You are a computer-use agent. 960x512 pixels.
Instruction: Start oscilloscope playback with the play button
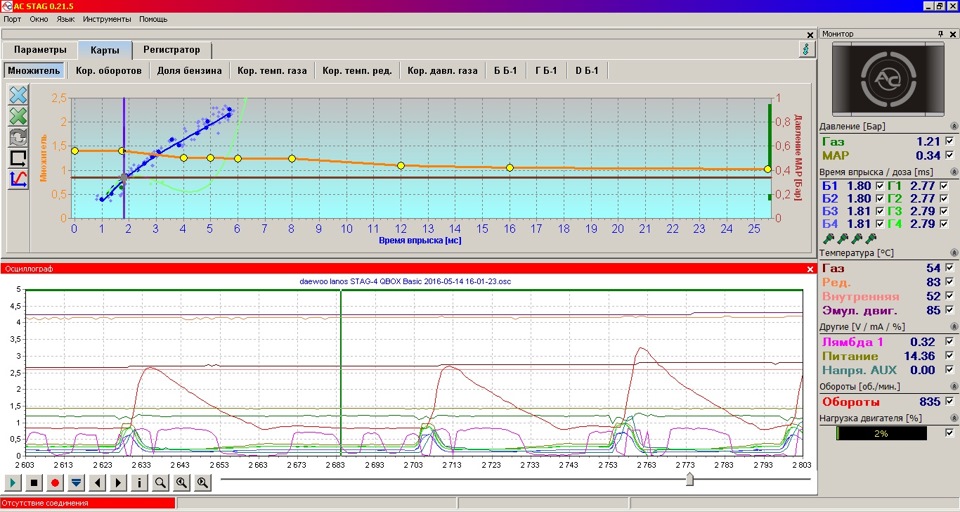click(x=13, y=483)
